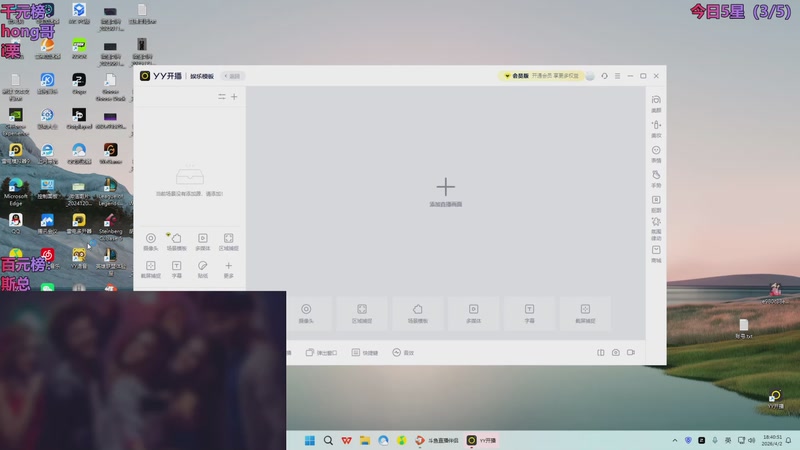Choose the 区域捕捉 card below the preview
The image size is (800, 450).
[362, 313]
